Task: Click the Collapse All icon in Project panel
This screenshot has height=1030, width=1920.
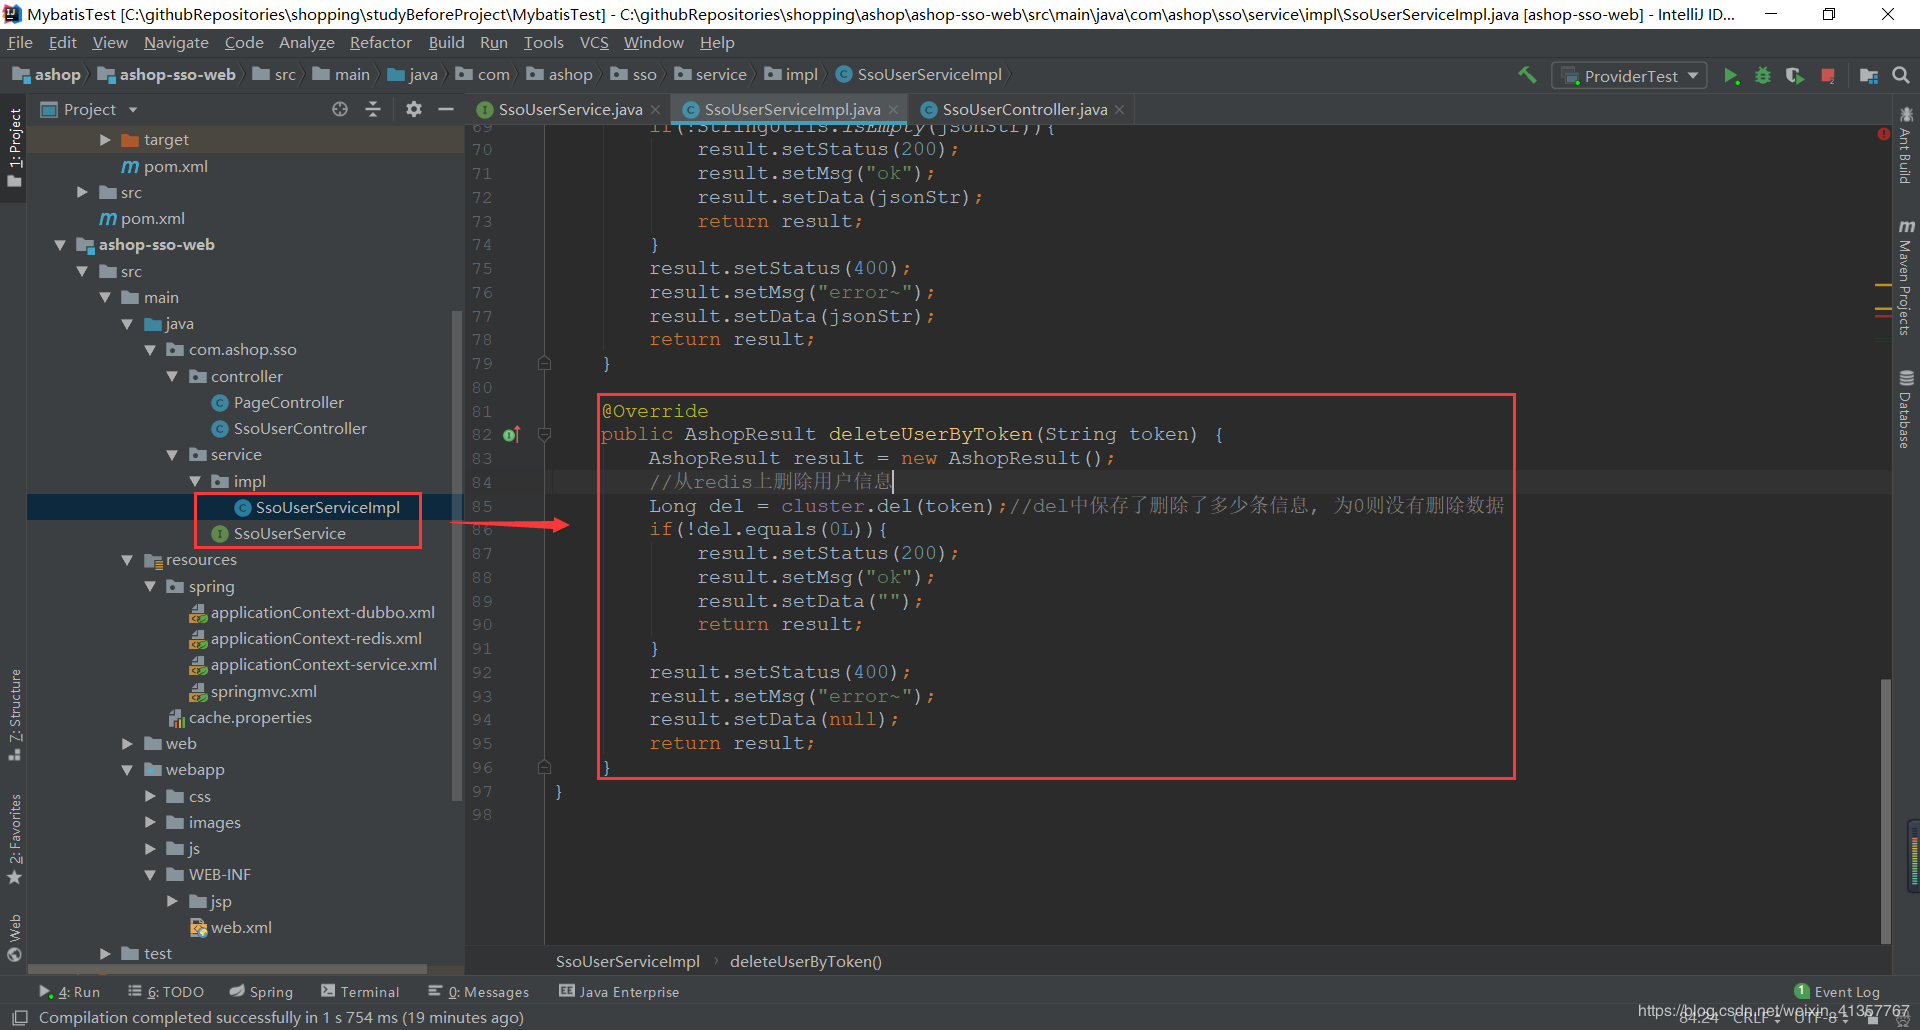Action: tap(373, 109)
